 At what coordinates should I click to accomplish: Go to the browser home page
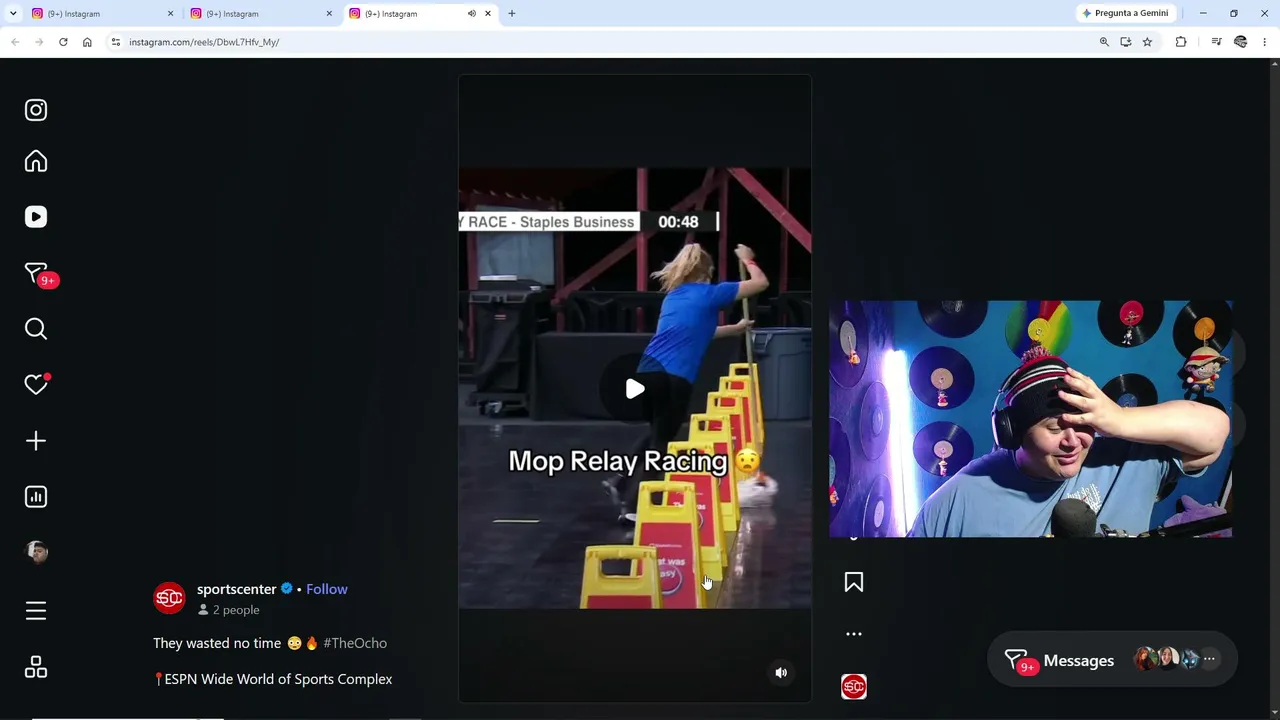tap(87, 42)
